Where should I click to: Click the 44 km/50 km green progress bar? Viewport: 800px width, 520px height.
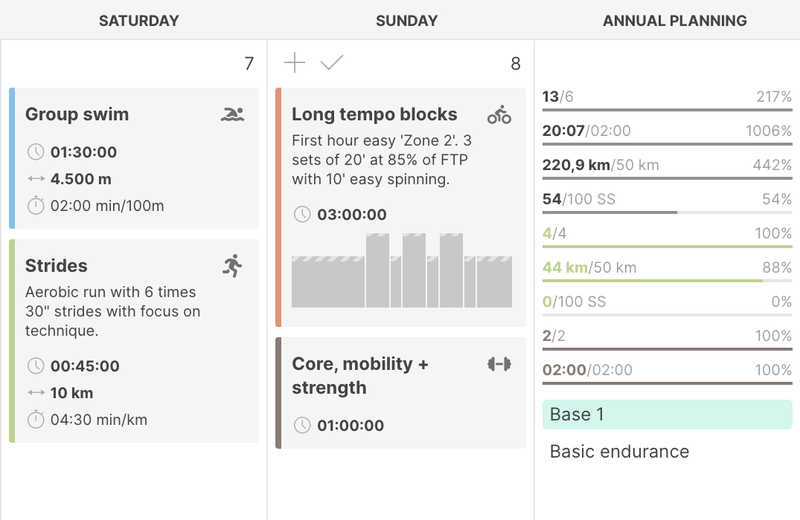click(666, 281)
